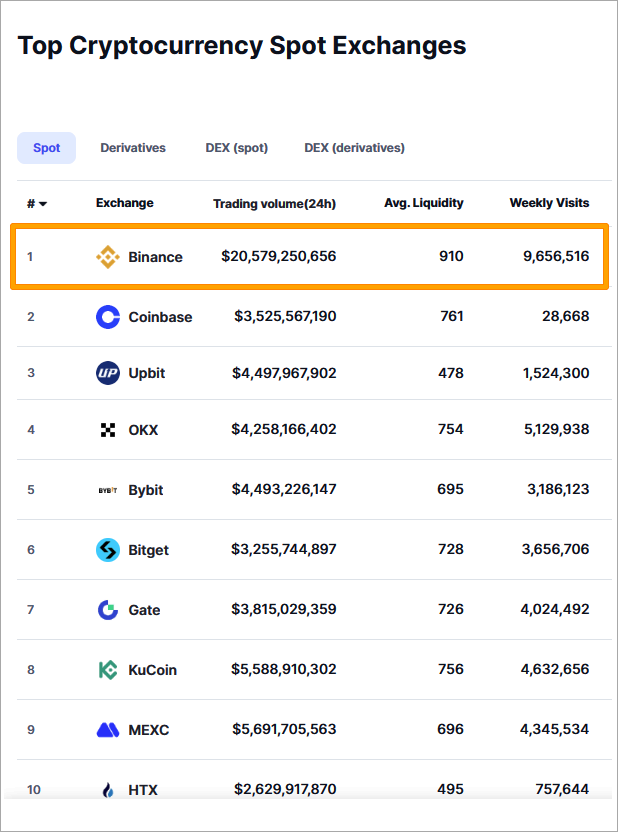Switch to the Derivatives tab
618x832 pixels.
133,147
